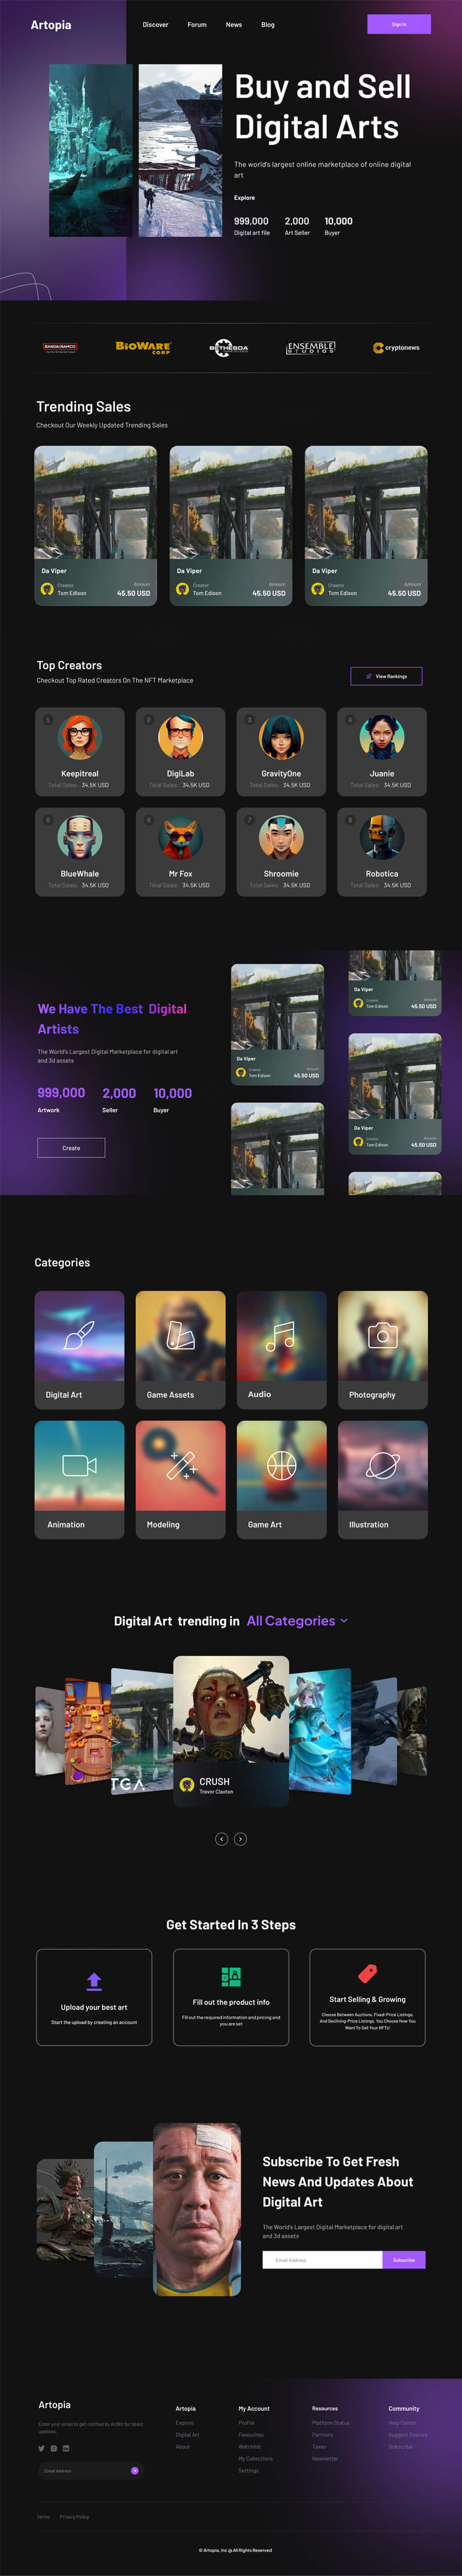Select the Photography camera category card
The height and width of the screenshot is (2576, 462).
(x=382, y=1349)
